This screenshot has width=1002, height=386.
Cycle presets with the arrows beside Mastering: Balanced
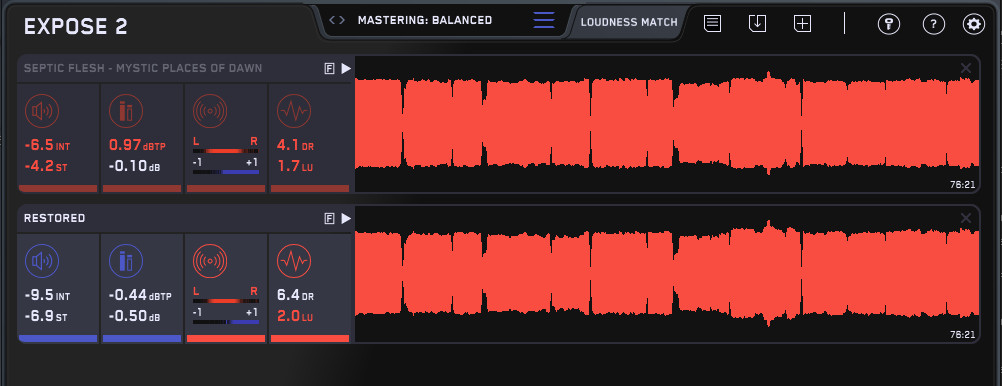(x=337, y=20)
